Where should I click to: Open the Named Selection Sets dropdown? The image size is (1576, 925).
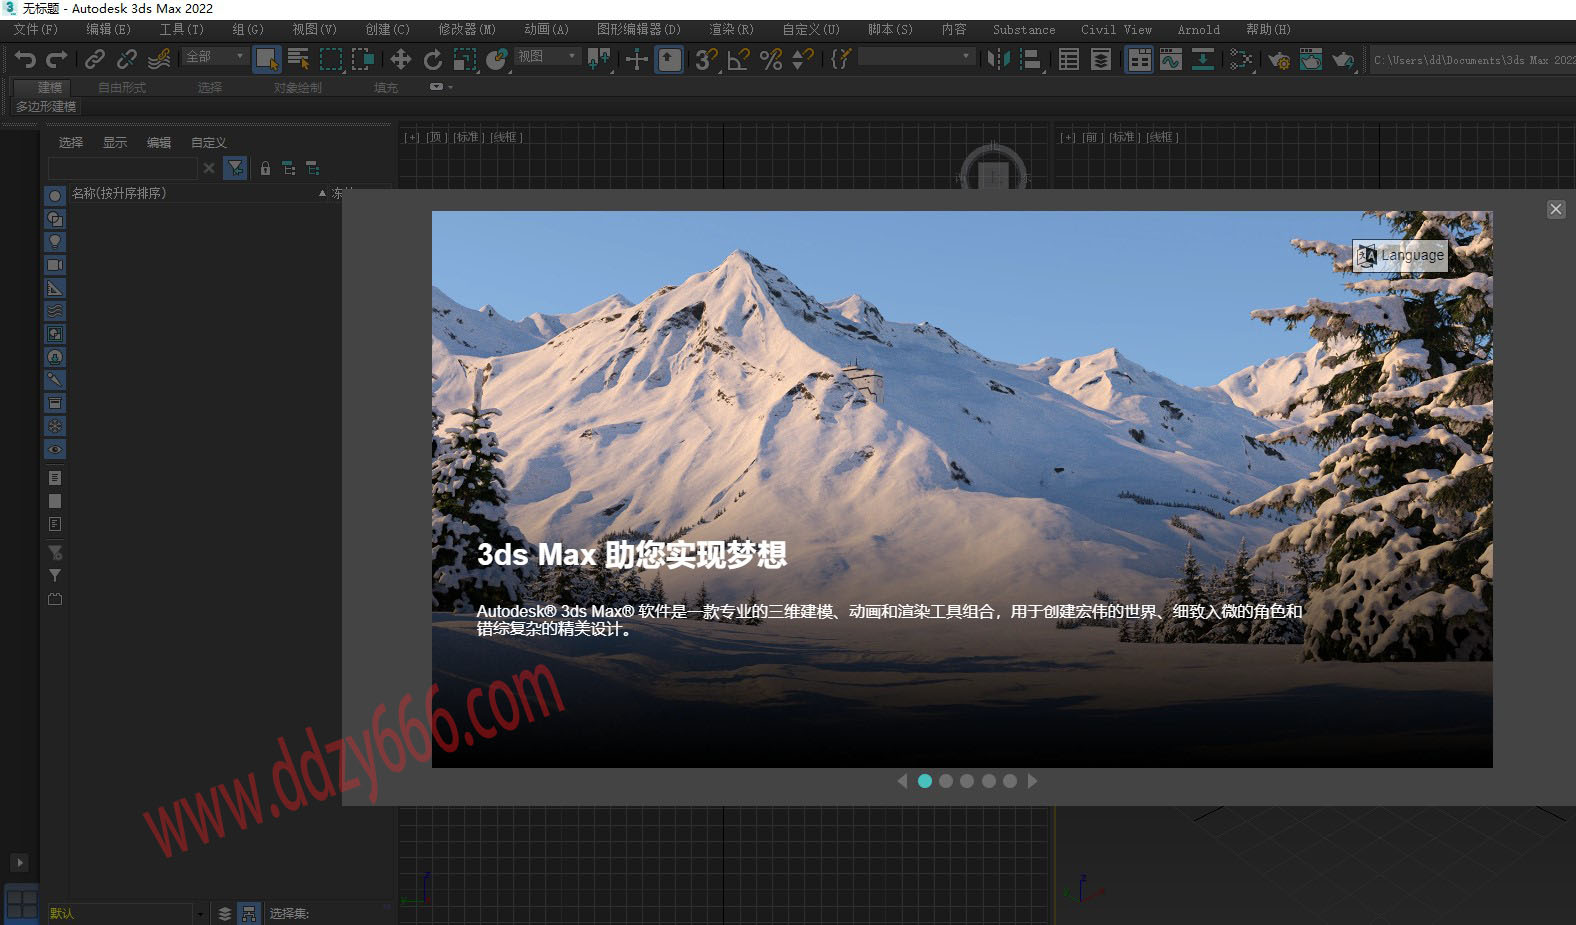[916, 57]
